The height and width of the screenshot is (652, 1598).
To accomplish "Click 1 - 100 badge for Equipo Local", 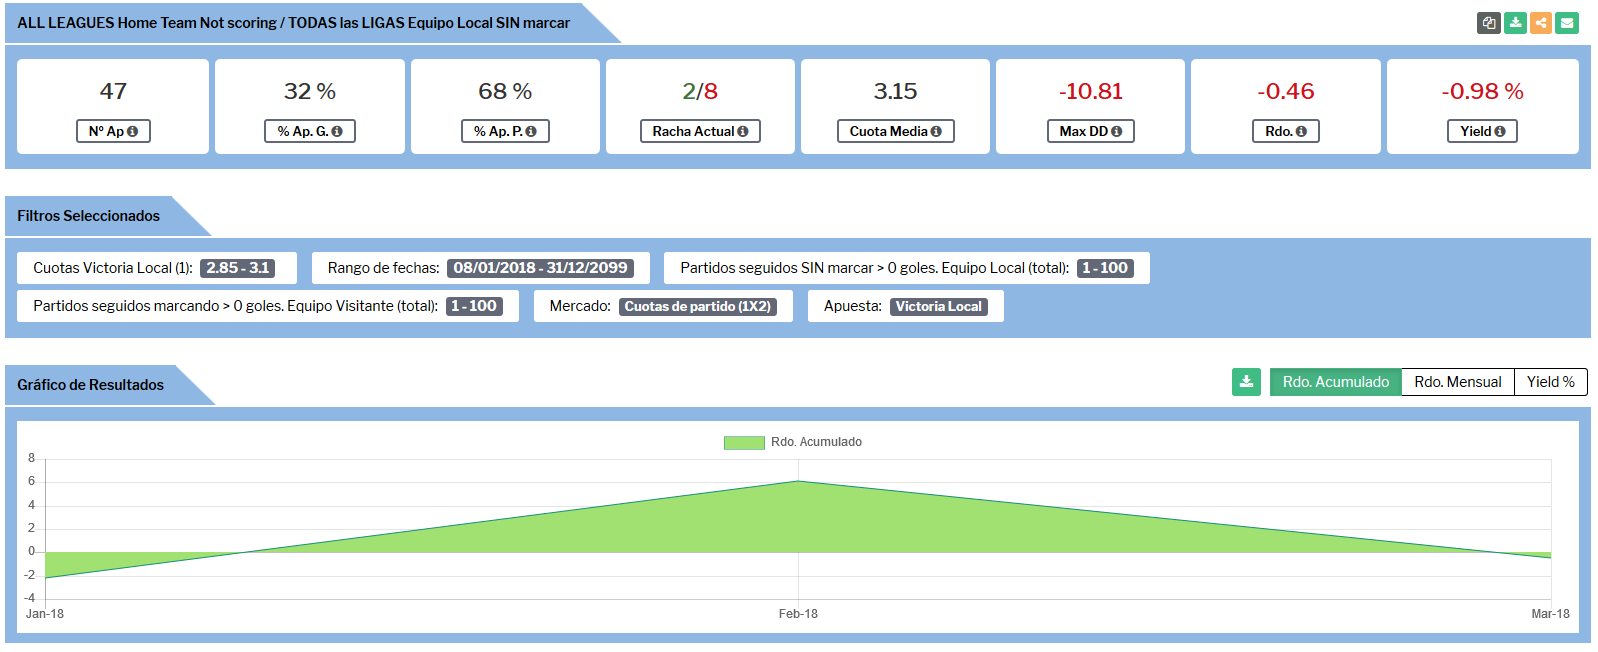I will 1105,268.
